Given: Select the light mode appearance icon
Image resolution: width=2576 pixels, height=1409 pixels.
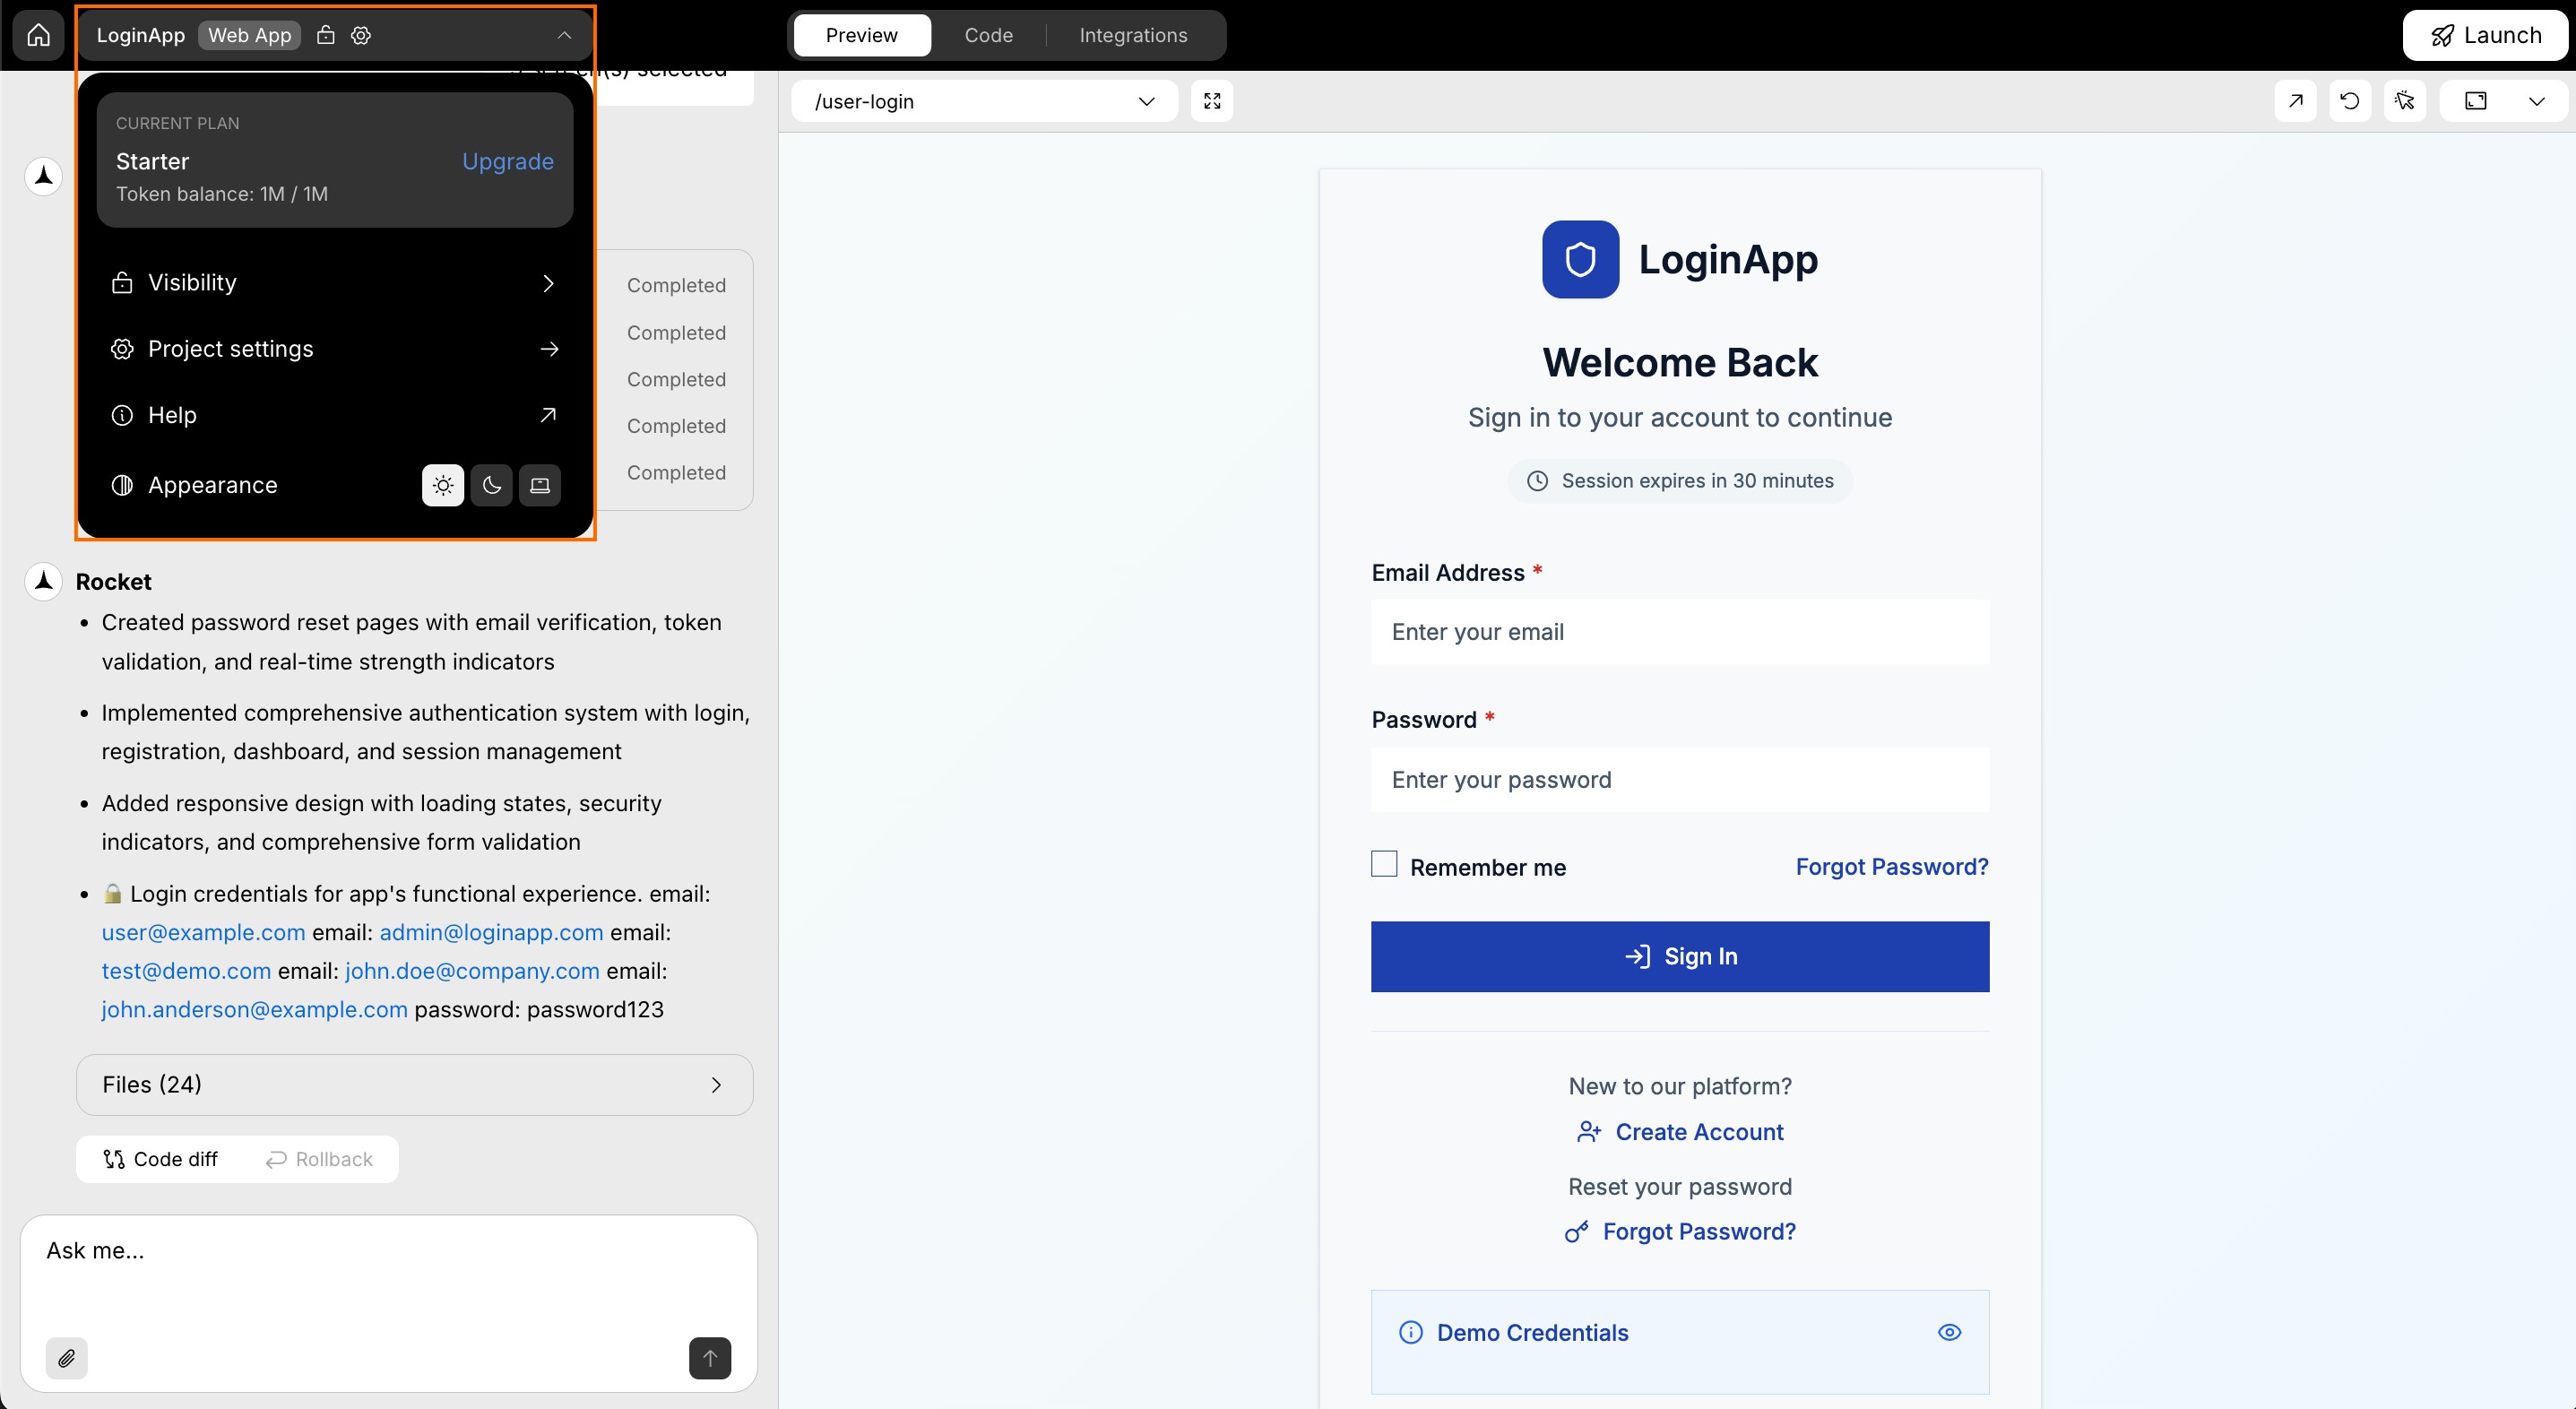Looking at the screenshot, I should click(x=442, y=485).
